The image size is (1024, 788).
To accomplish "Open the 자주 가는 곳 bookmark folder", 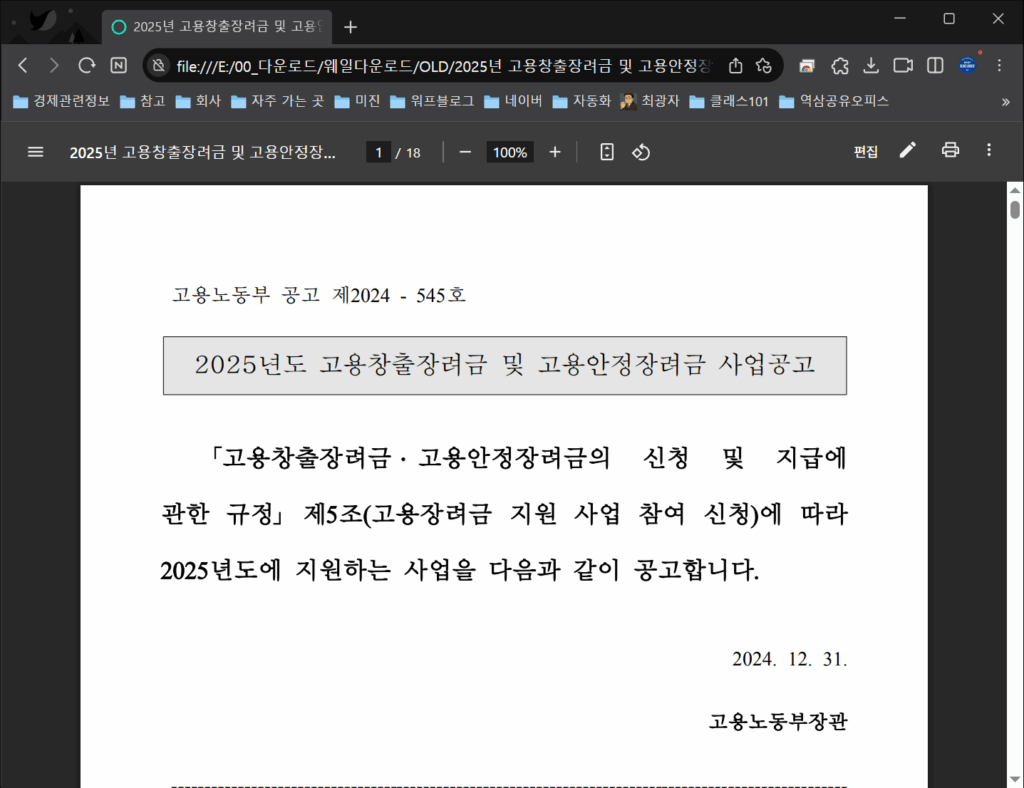I will [x=278, y=101].
